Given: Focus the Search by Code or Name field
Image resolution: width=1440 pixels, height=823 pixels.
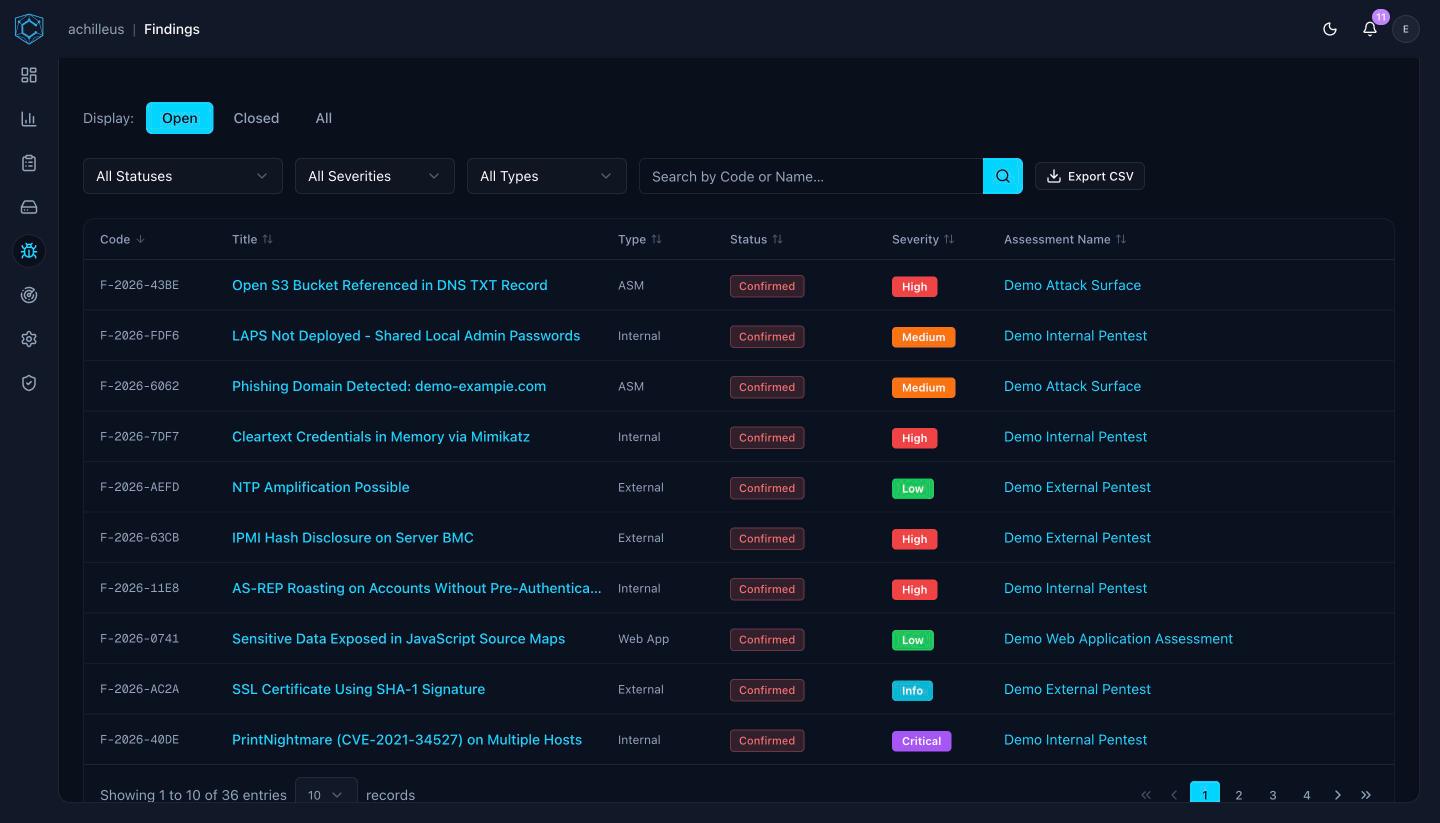Looking at the screenshot, I should 811,176.
